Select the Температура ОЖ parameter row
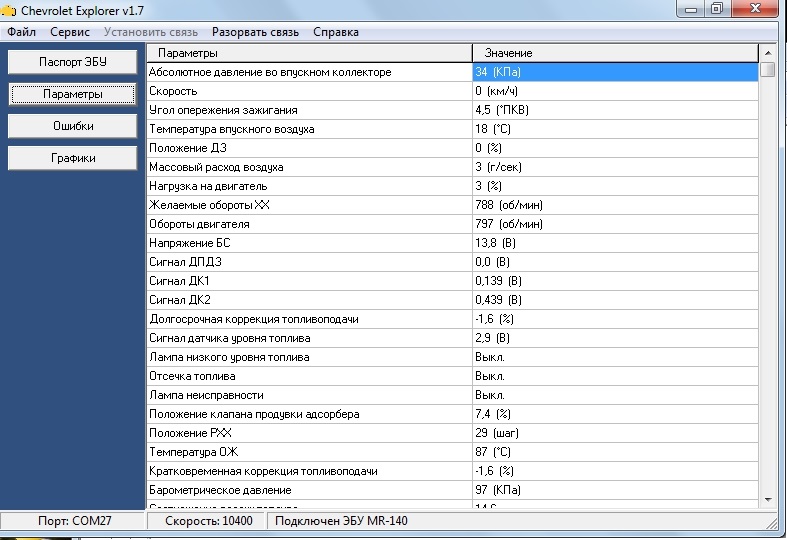 [310, 452]
